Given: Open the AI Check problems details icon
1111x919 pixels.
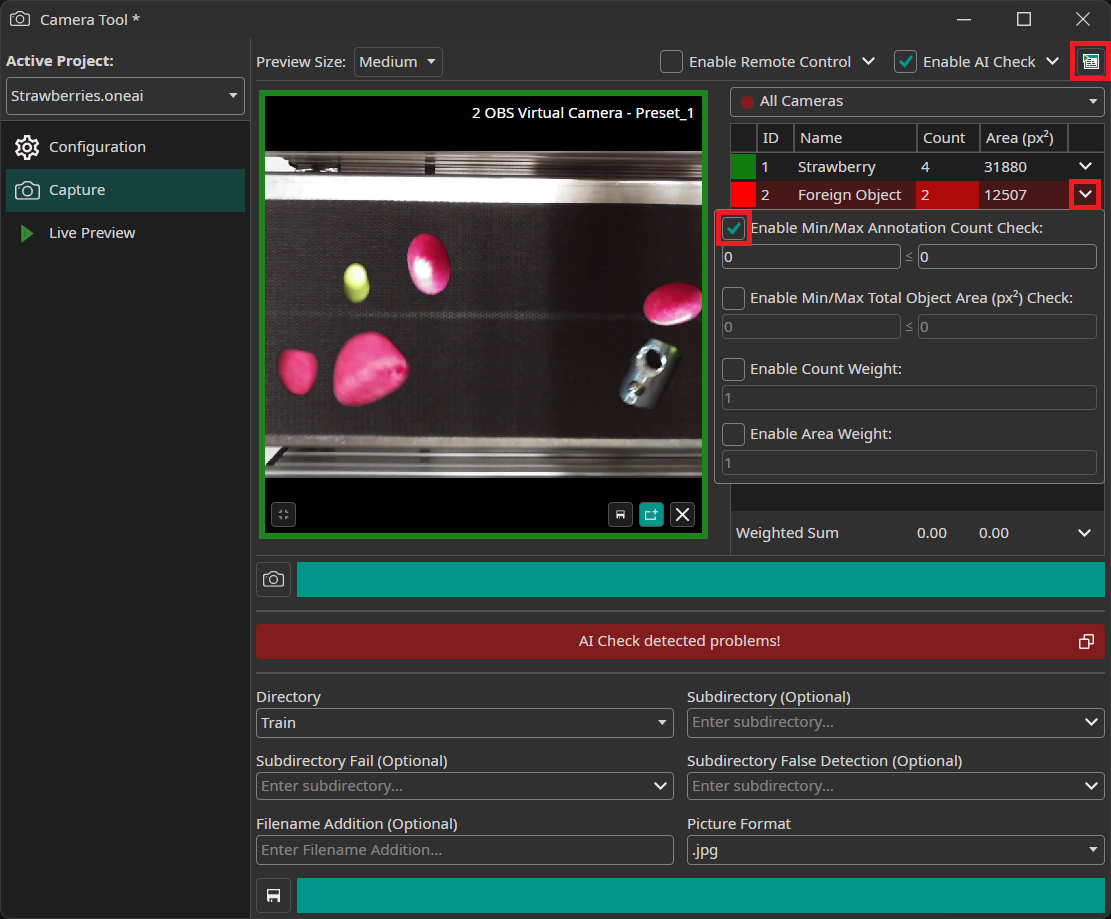Looking at the screenshot, I should tap(1086, 641).
